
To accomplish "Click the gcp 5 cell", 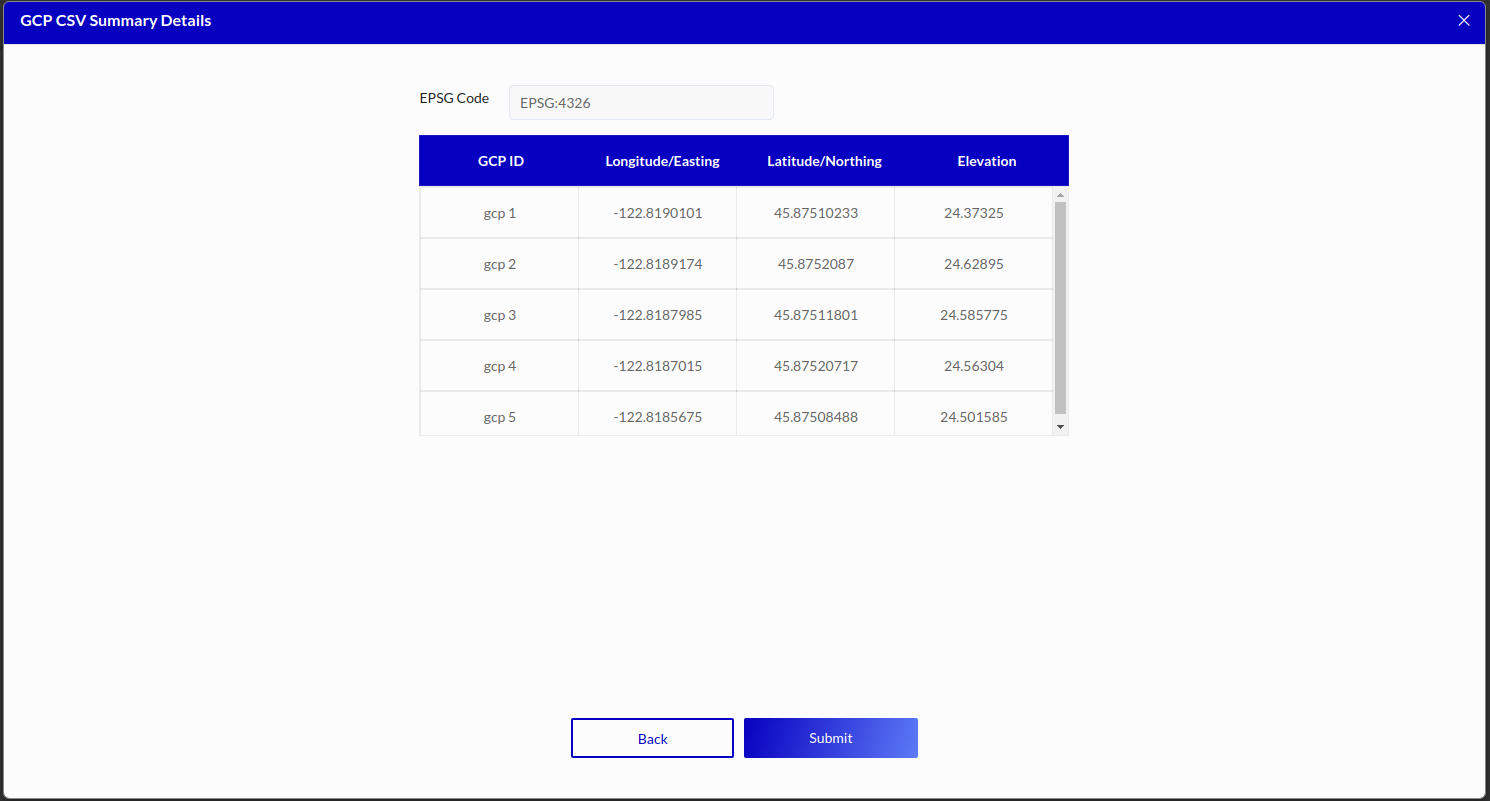I will point(499,415).
